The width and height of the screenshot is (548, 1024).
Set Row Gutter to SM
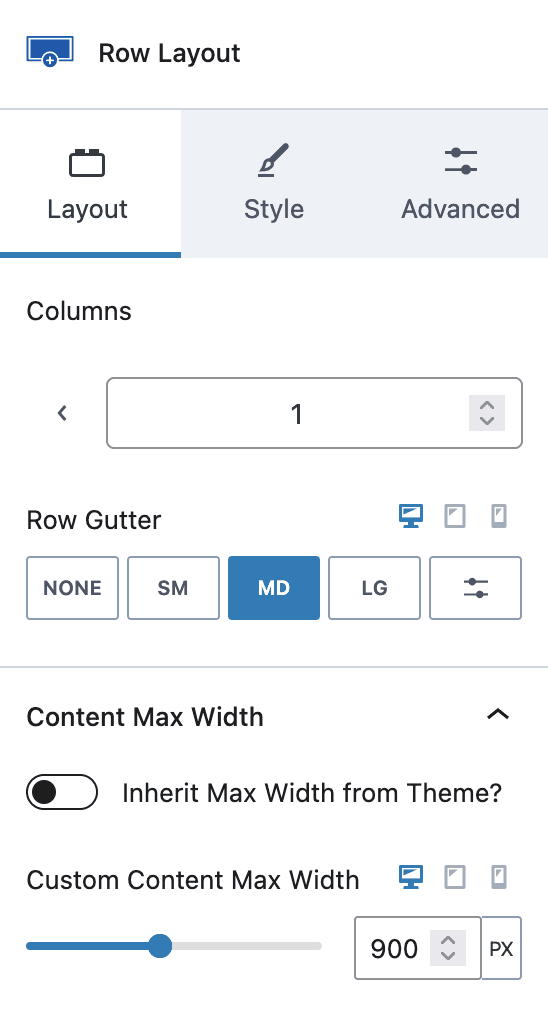click(173, 588)
